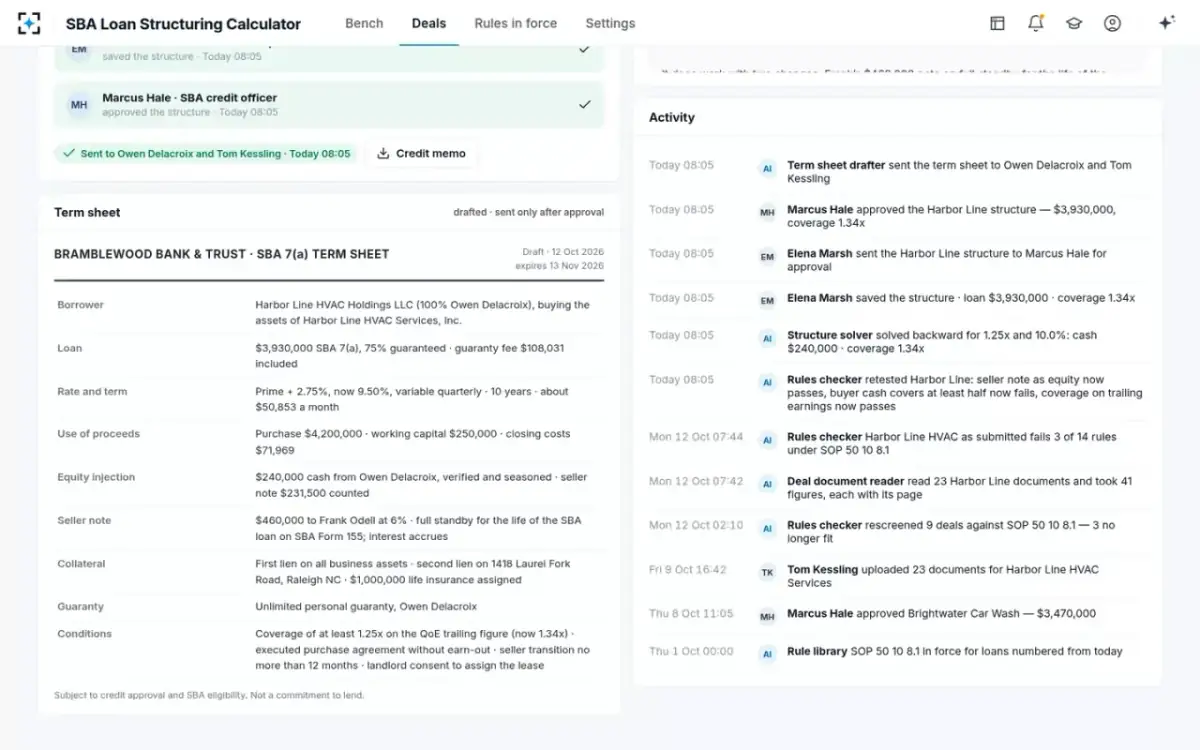1200x750 pixels.
Task: Click the 'Use of proceeds' row label
Action: click(98, 434)
